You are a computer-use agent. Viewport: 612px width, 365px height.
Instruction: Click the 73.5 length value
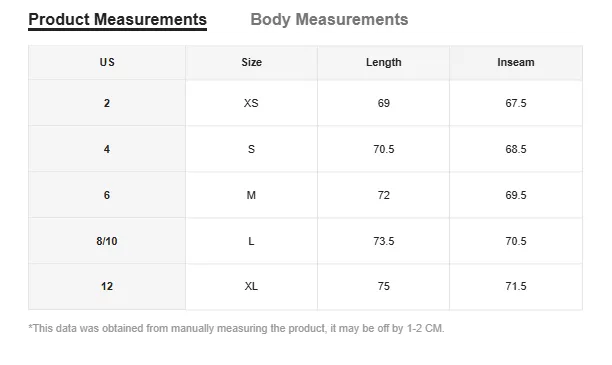(x=383, y=241)
